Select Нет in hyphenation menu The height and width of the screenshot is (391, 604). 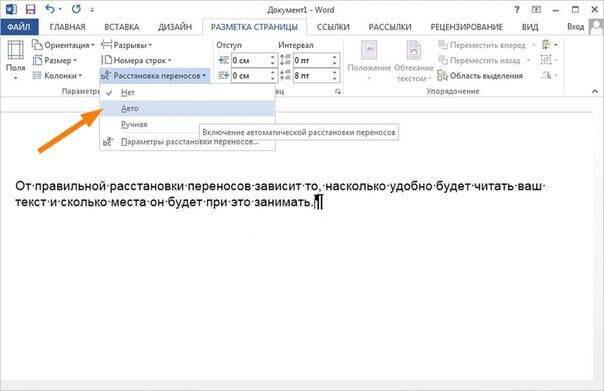(x=187, y=92)
